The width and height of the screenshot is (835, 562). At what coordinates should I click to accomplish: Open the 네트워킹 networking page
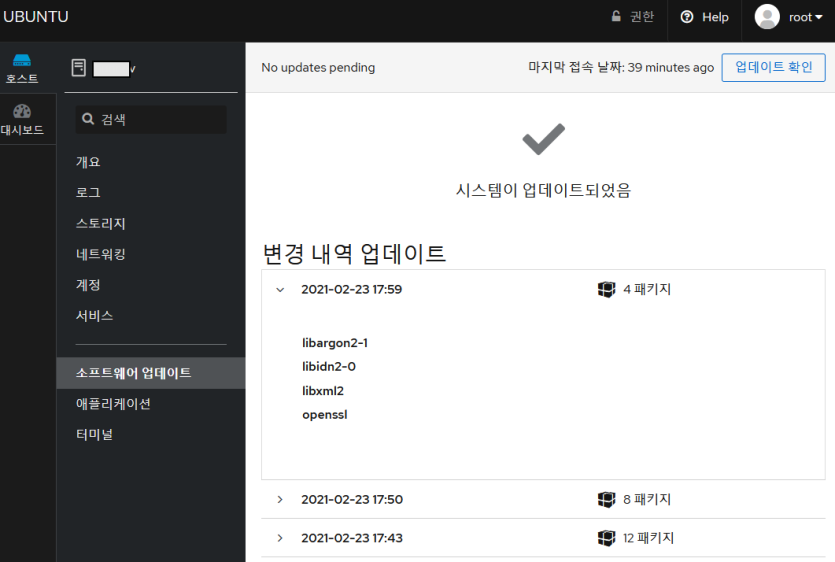pos(101,254)
